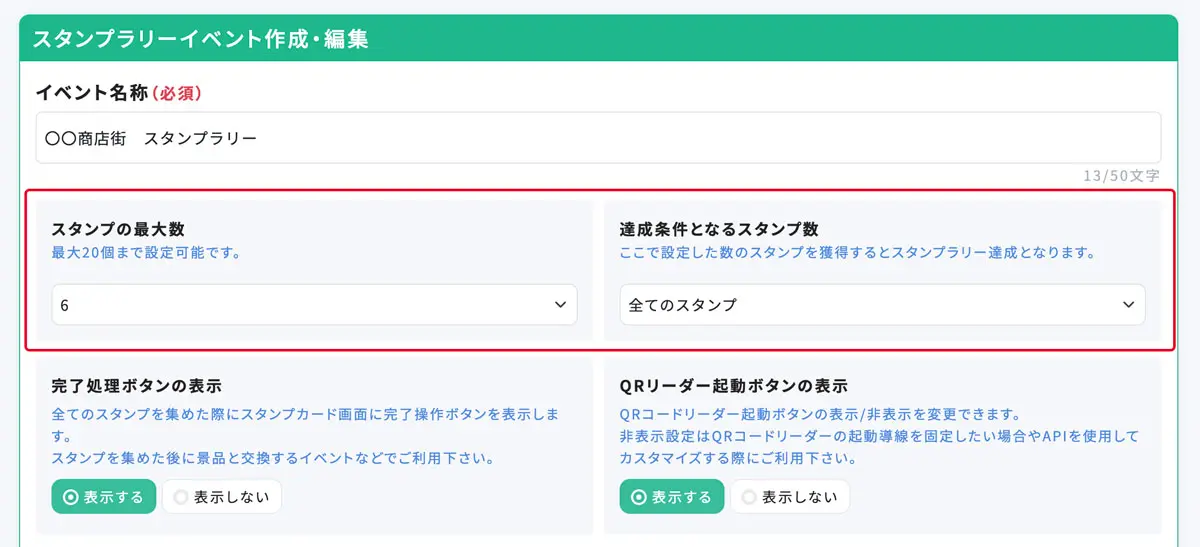Viewport: 1200px width, 547px height.
Task: Click the スタンプの最大数 heading
Action: (118, 229)
